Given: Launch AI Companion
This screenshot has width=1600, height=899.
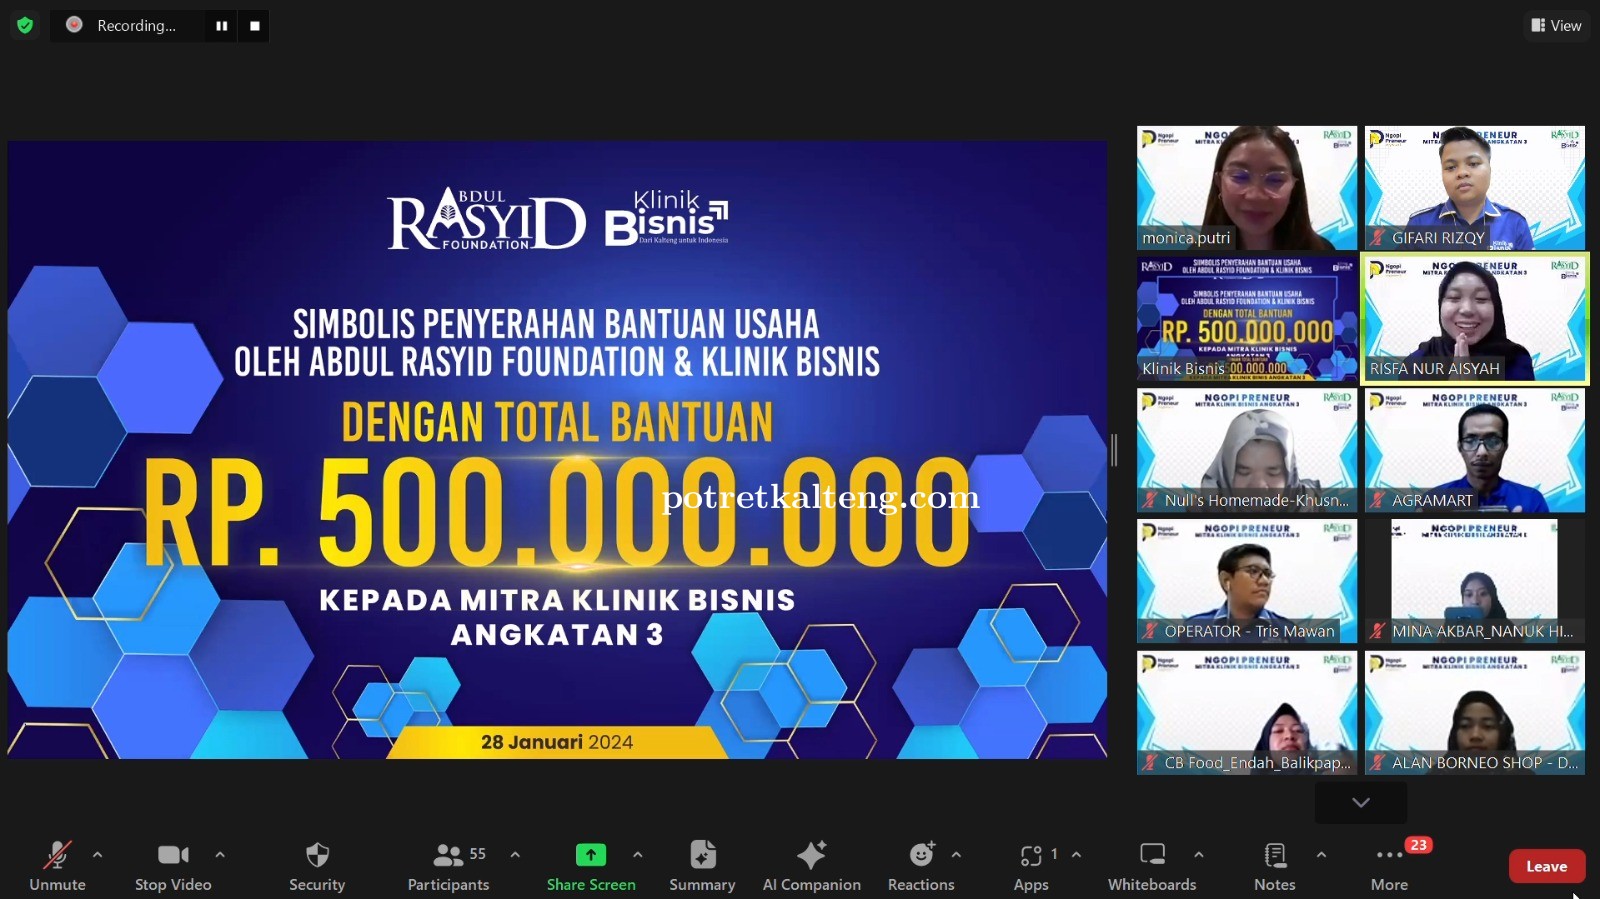Looking at the screenshot, I should coord(811,866).
